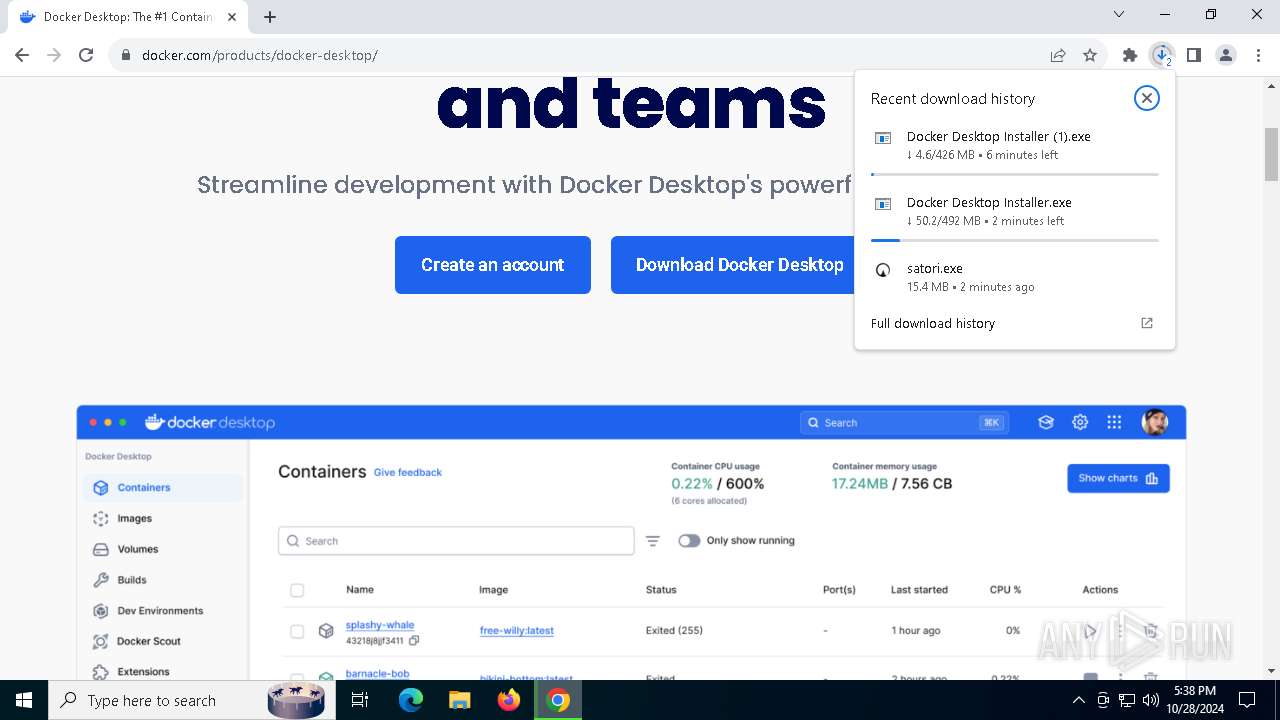Toggle the downloads toolbar icon
Screen dimensions: 1280x720
coord(1162,55)
